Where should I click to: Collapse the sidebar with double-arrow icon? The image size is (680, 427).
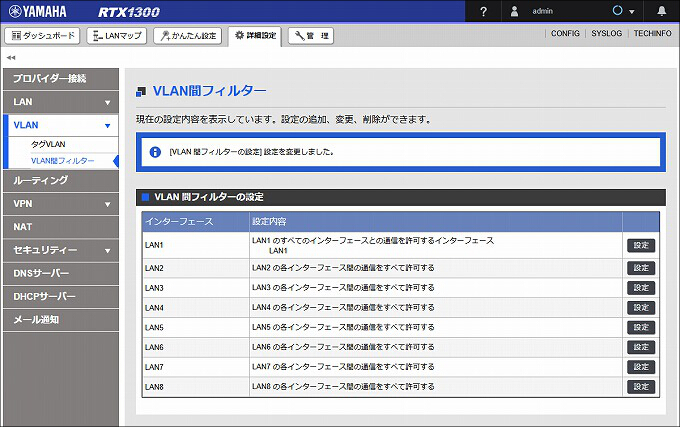[x=11, y=58]
